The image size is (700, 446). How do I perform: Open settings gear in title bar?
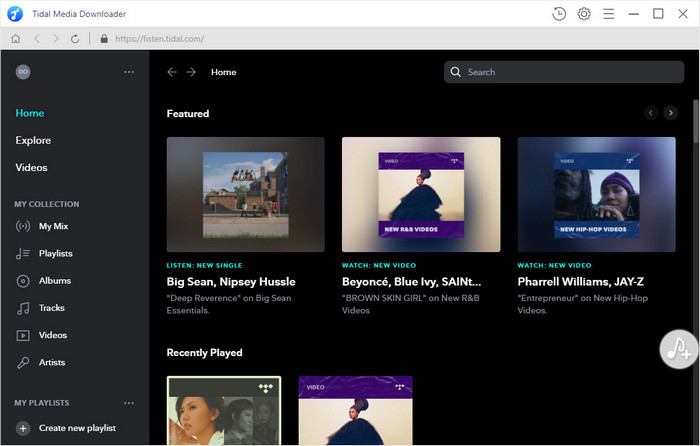(584, 14)
